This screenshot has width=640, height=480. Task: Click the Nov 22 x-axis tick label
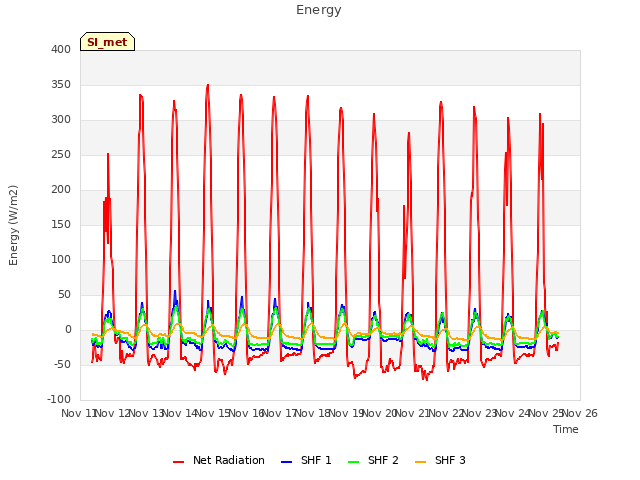coord(447,413)
